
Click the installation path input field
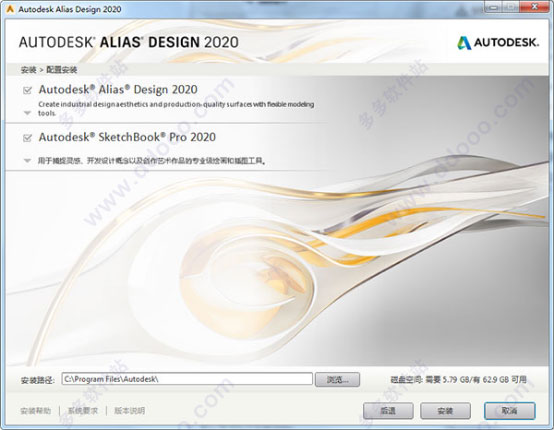pos(187,379)
